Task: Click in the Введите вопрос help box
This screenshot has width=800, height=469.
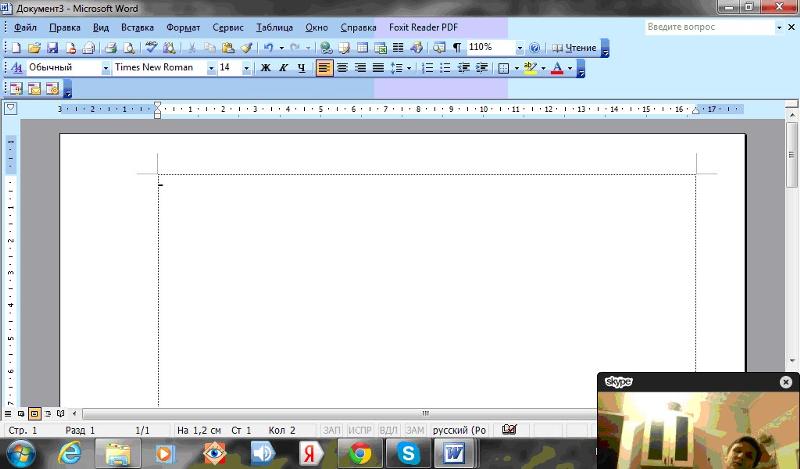Action: tap(710, 27)
